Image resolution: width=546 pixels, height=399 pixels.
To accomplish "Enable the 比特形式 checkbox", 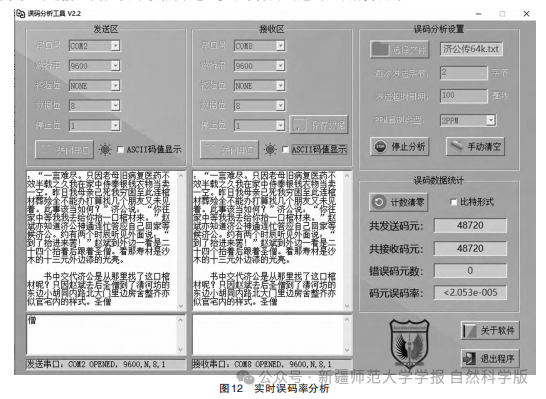I will pos(453,202).
